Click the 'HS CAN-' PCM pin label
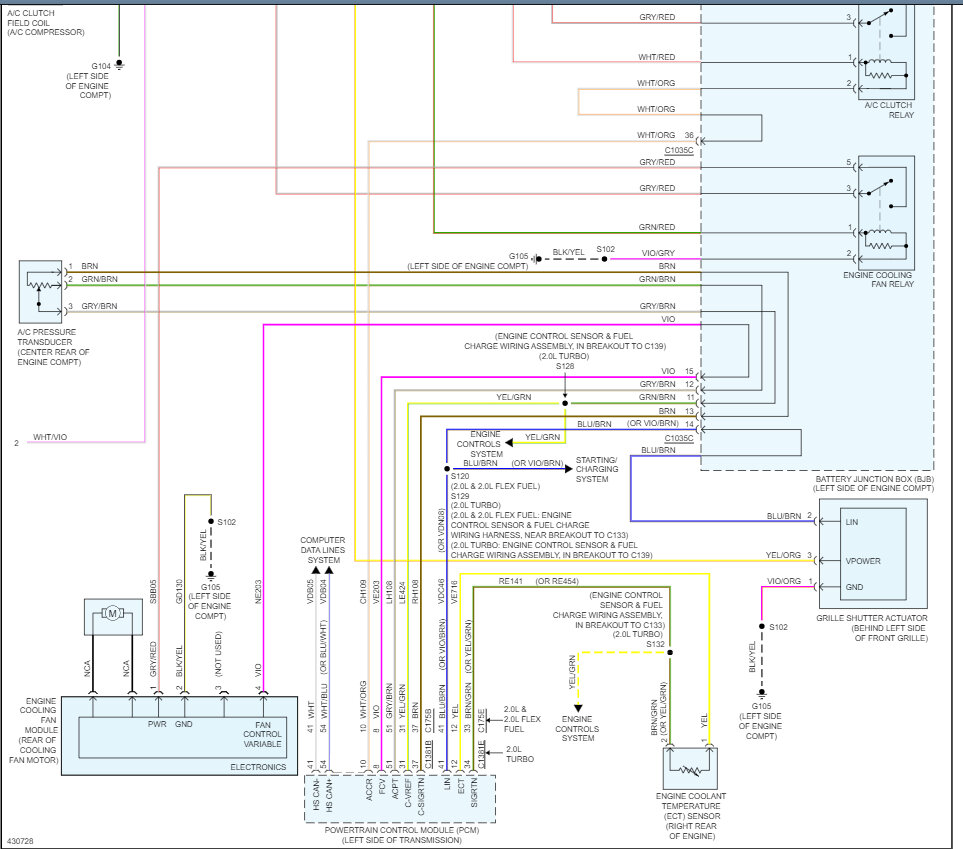 coord(316,796)
